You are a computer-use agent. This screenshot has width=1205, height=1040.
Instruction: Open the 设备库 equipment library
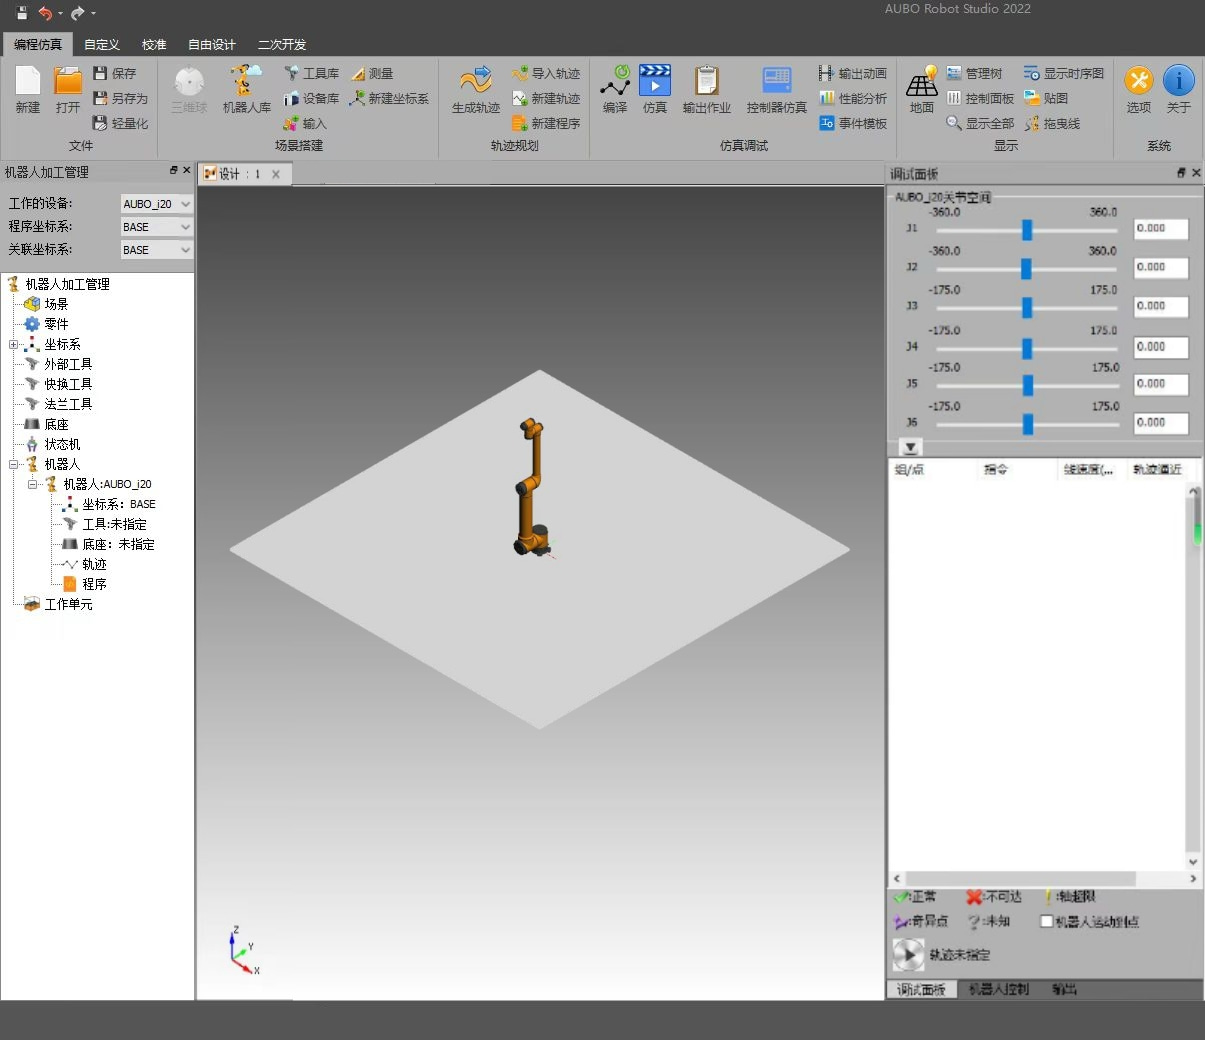[311, 98]
